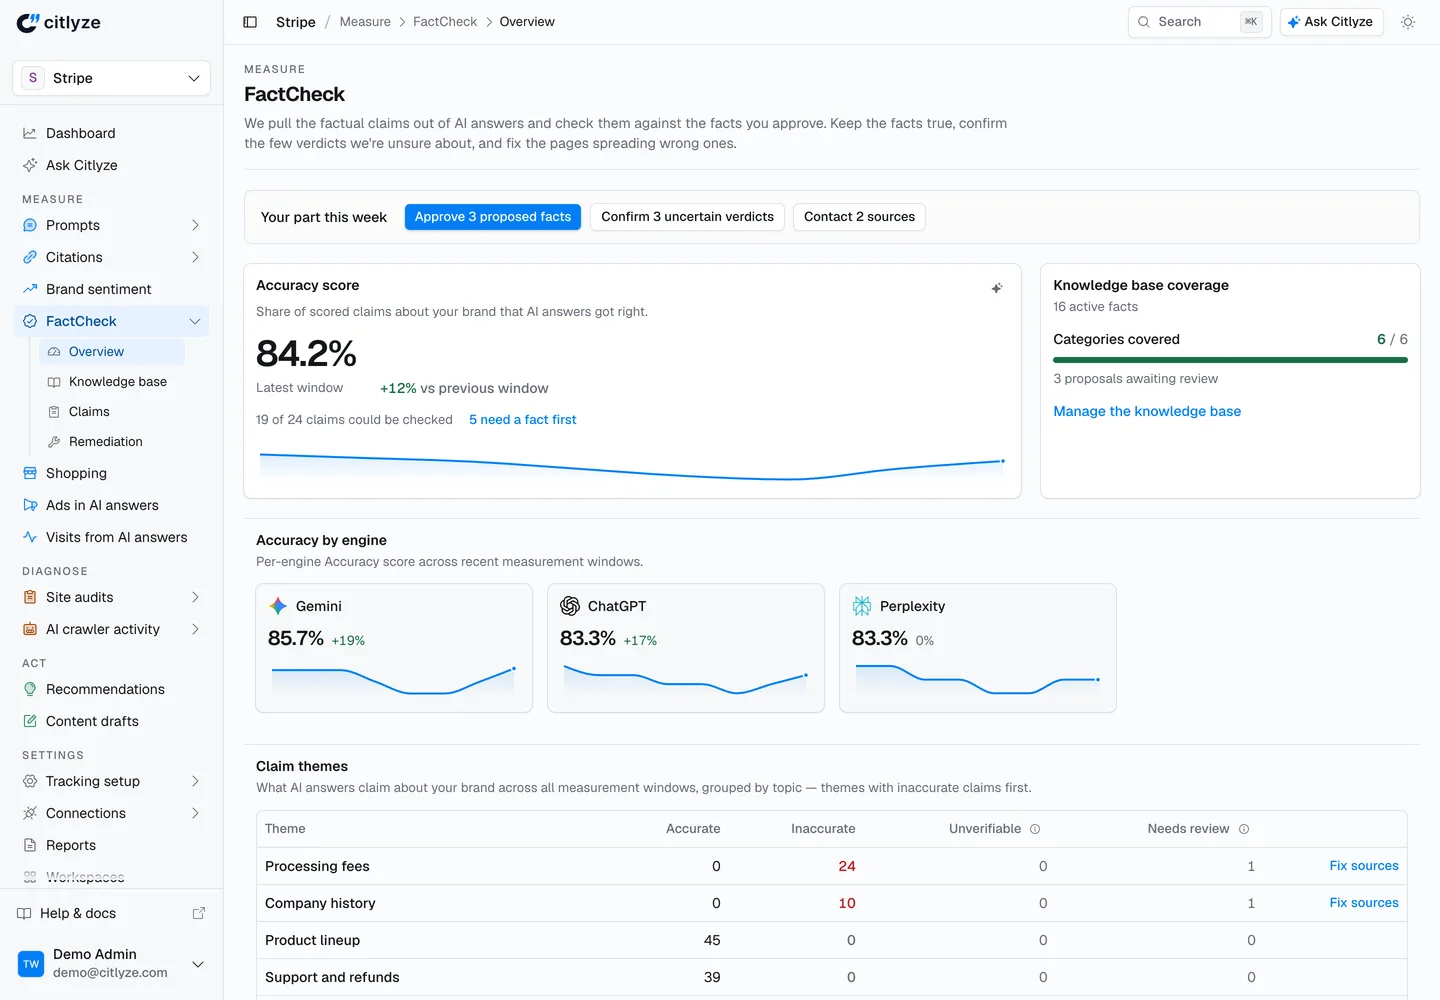The image size is (1440, 1000).
Task: Click the Search input field
Action: 1199,22
